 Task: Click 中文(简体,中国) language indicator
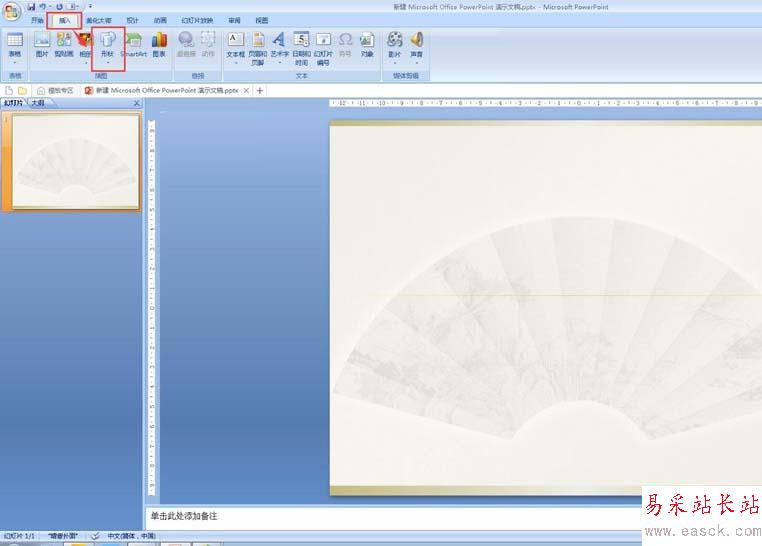click(x=131, y=536)
